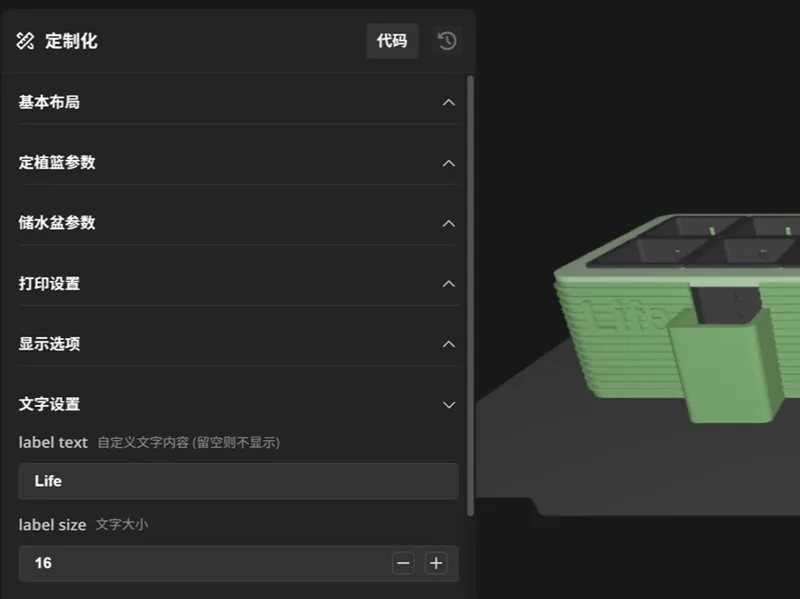Open the history reset icon
This screenshot has width=800, height=599.
pyautogui.click(x=447, y=41)
